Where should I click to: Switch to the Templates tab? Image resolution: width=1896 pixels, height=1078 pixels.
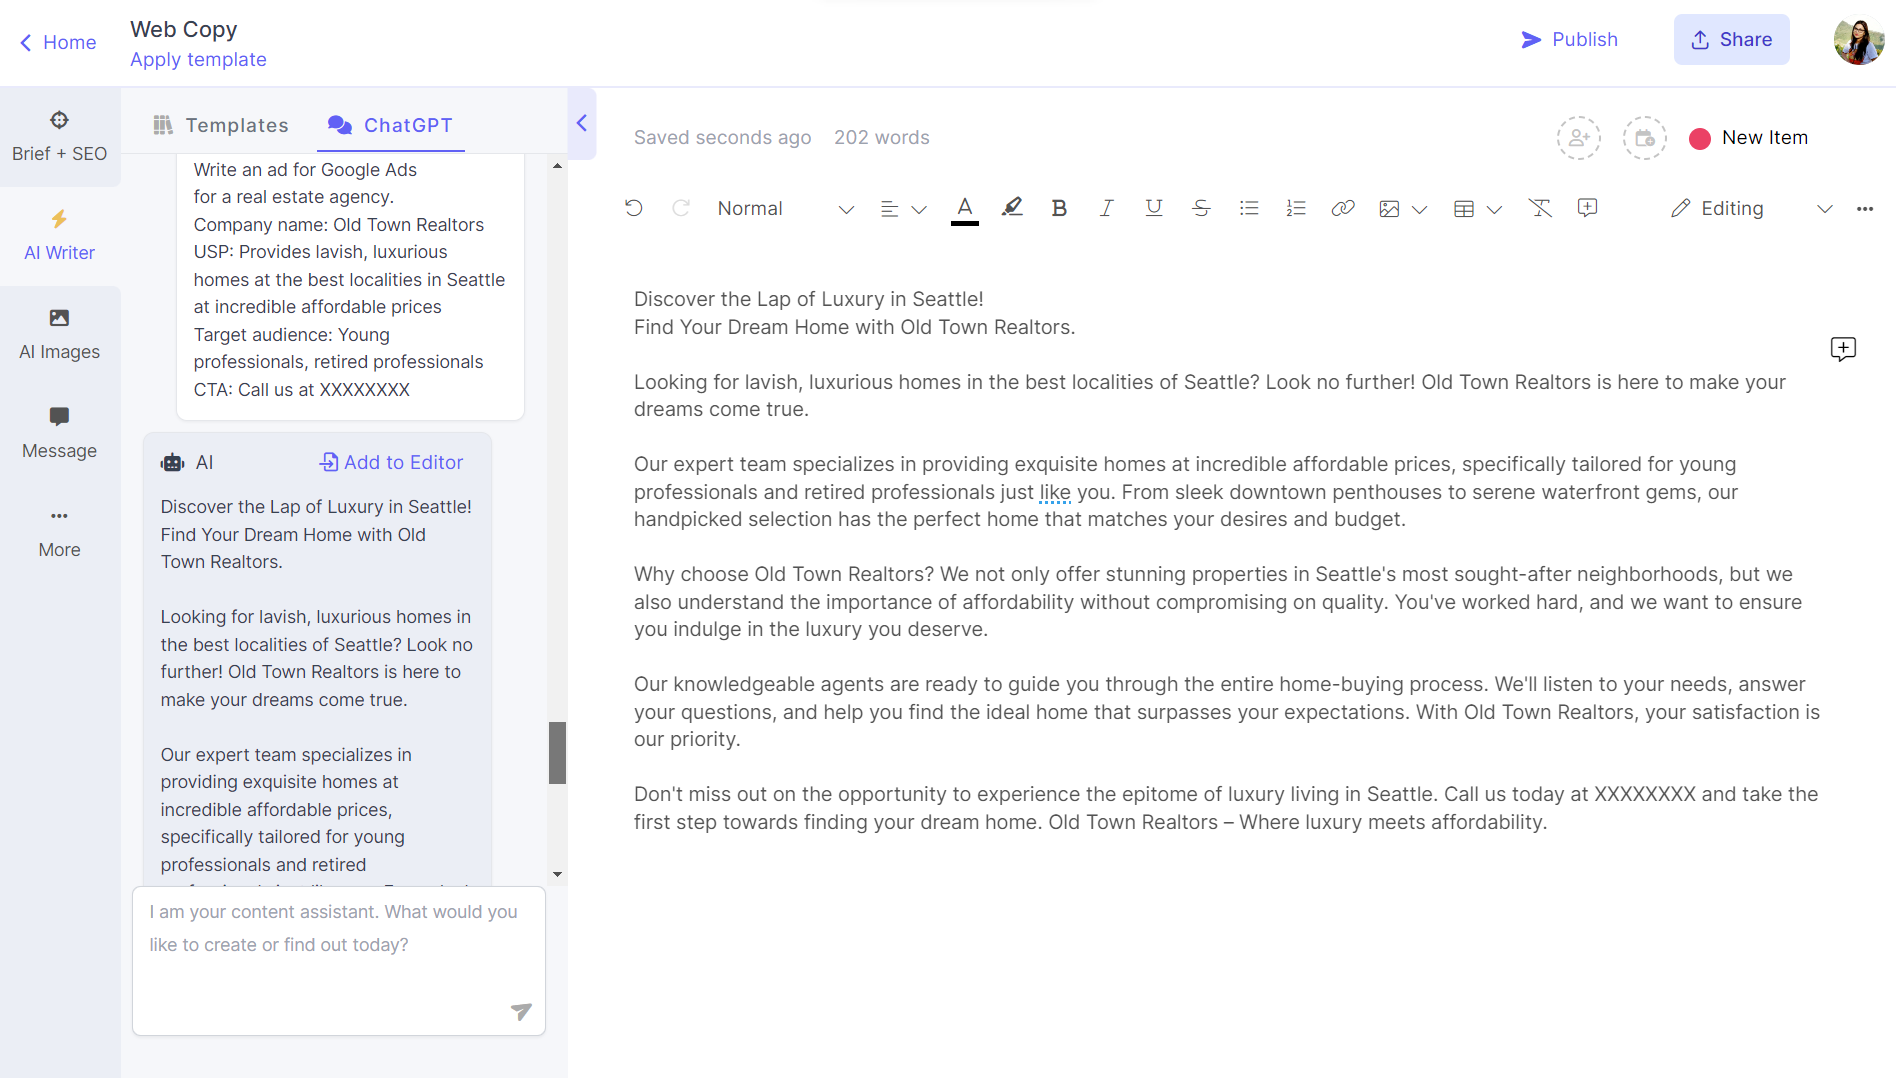coord(221,125)
